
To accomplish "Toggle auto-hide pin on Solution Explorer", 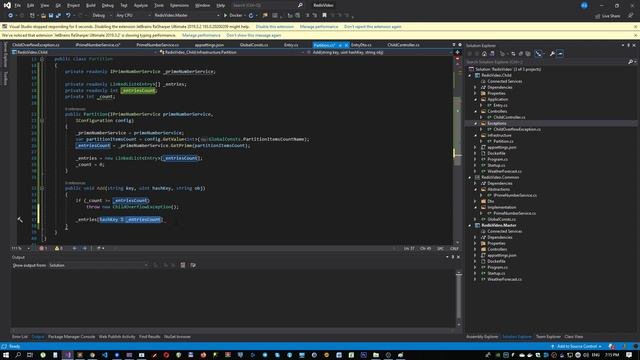I will (x=629, y=45).
